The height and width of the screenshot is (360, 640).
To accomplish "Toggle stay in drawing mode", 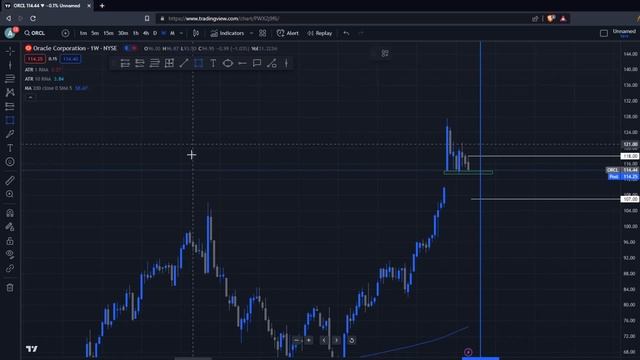I will [x=10, y=227].
